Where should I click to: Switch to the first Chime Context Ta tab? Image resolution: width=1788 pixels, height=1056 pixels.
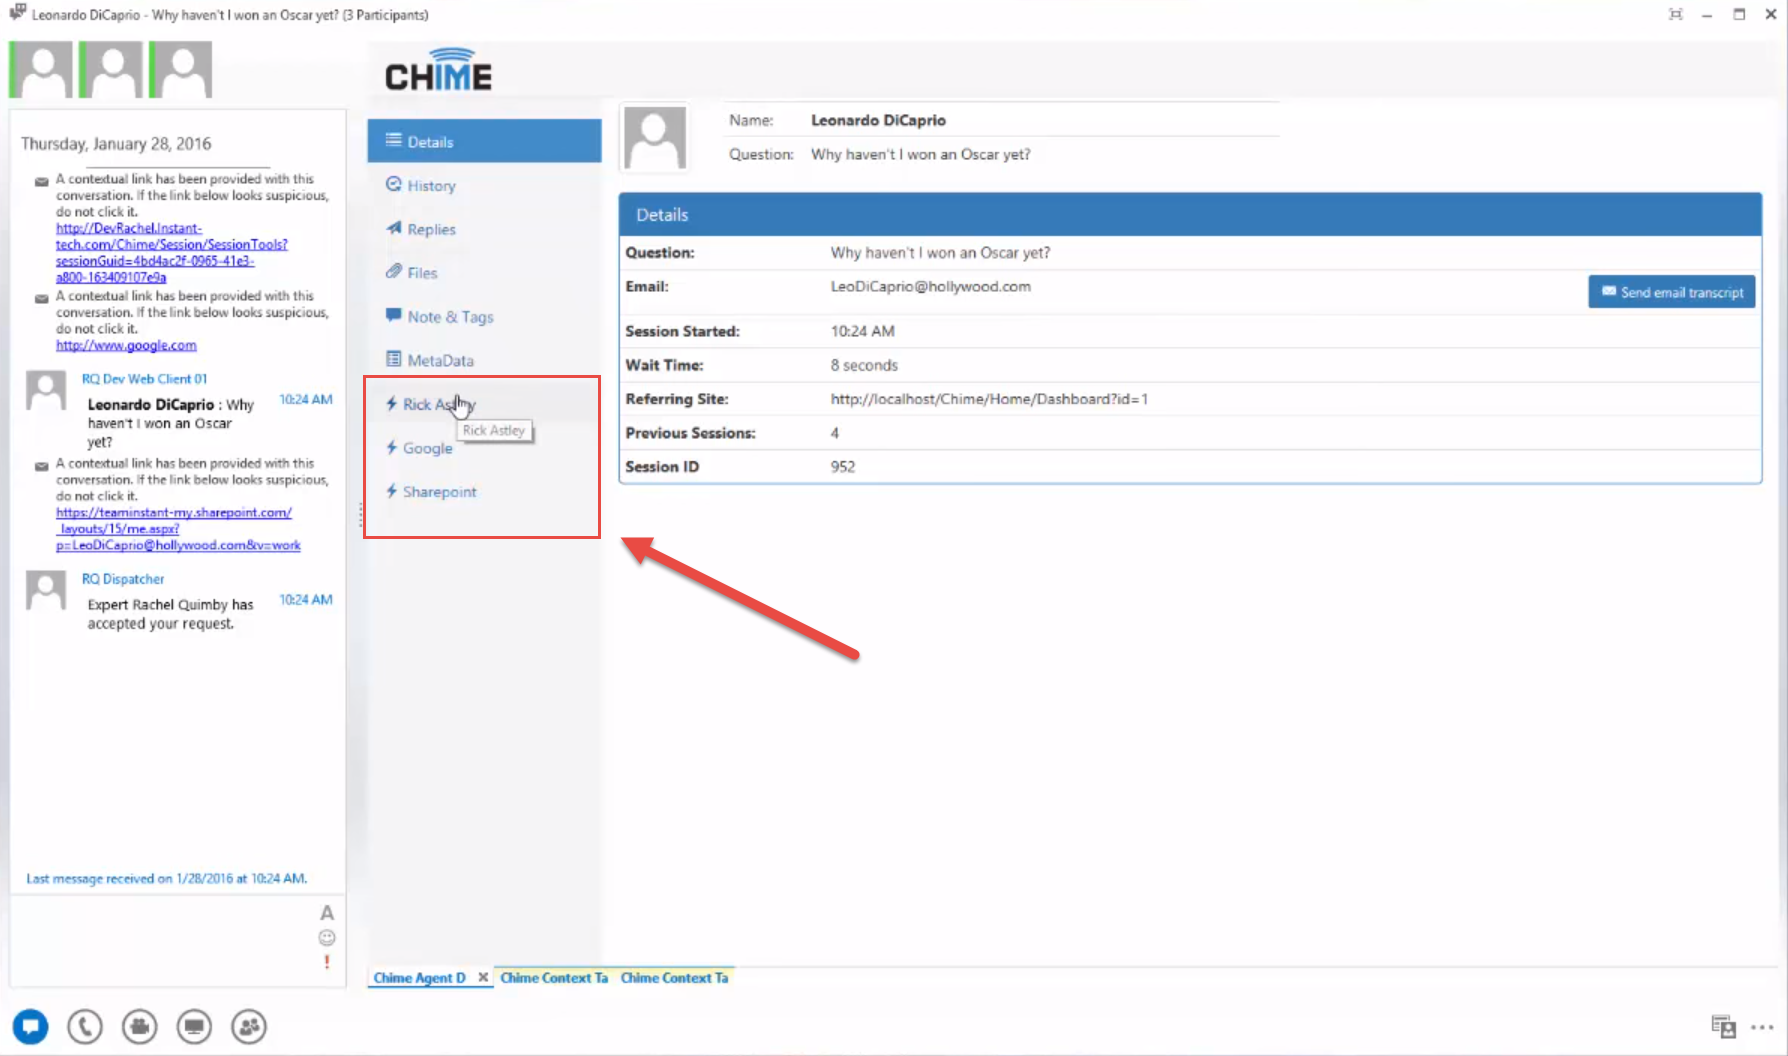point(554,977)
